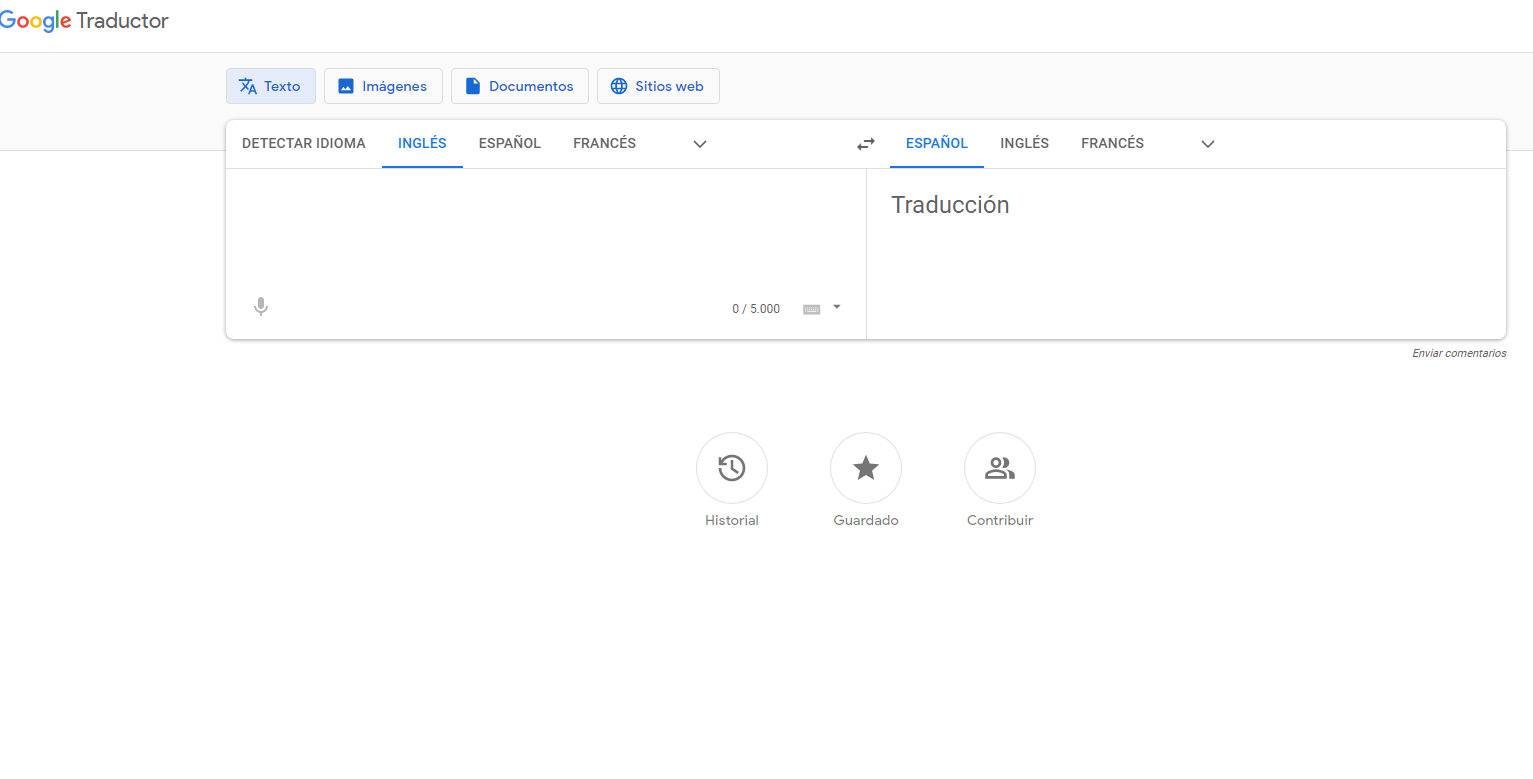
Task: Click the Traducción placeholder text
Action: coord(950,205)
